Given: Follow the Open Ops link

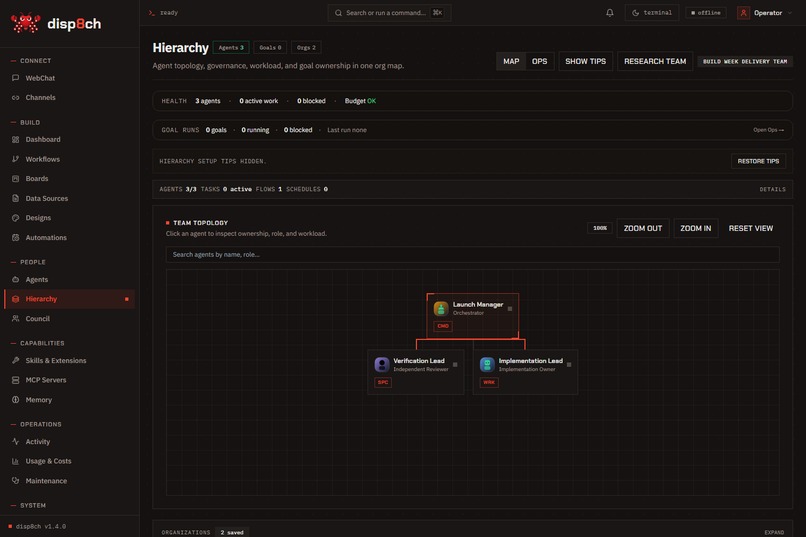Looking at the screenshot, I should pyautogui.click(x=768, y=130).
